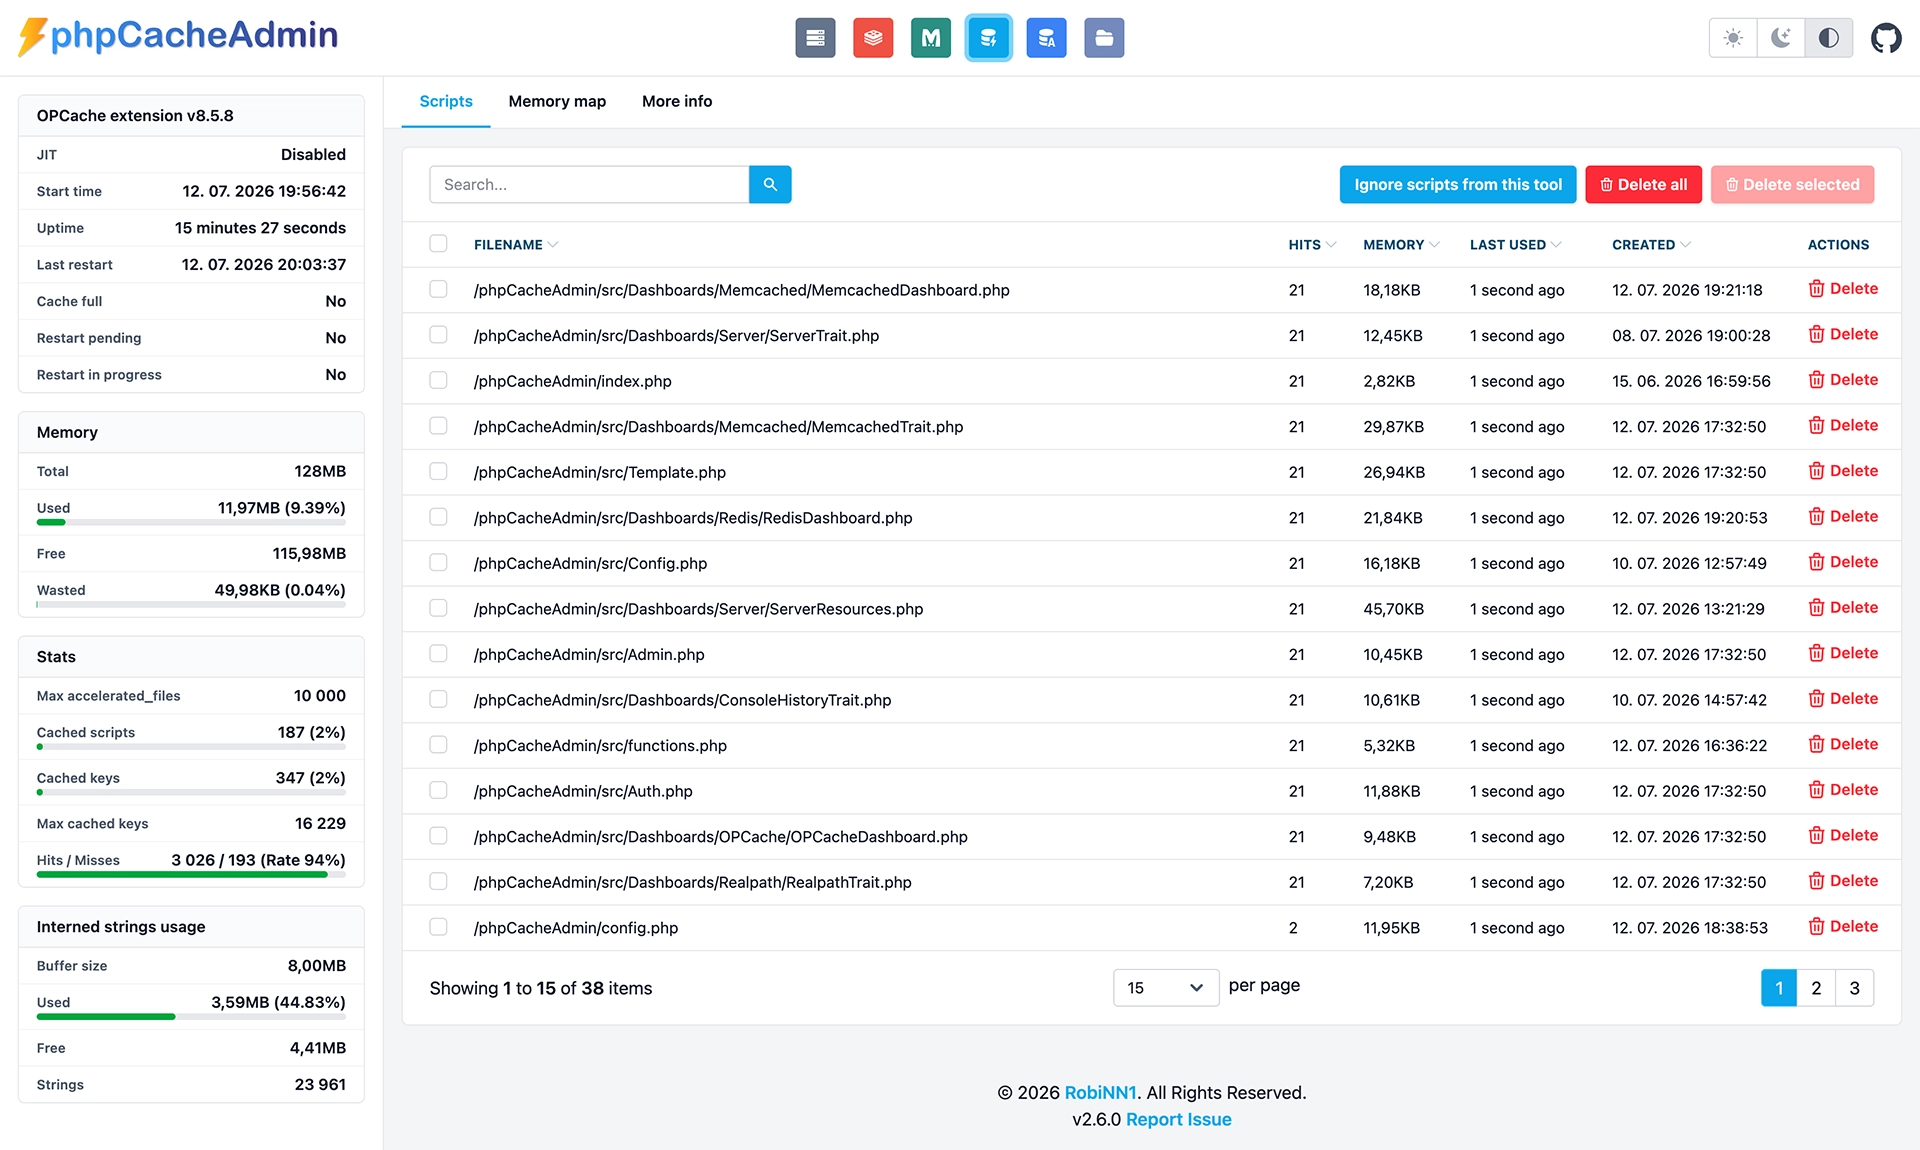Go to page 2 of results
Image resolution: width=1920 pixels, height=1150 pixels.
[1816, 987]
